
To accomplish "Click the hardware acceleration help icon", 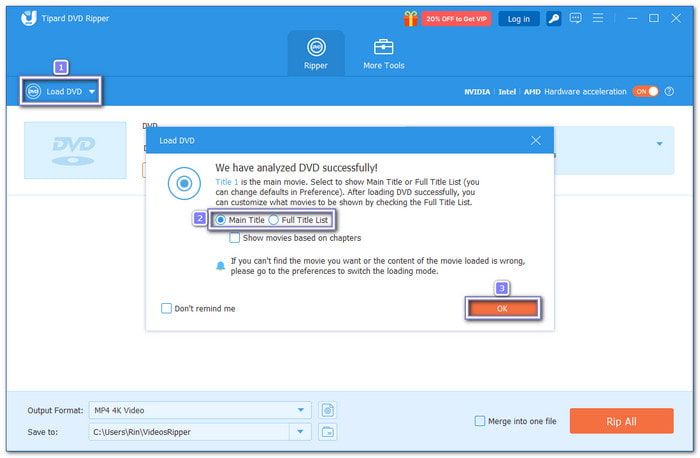I will 669,91.
